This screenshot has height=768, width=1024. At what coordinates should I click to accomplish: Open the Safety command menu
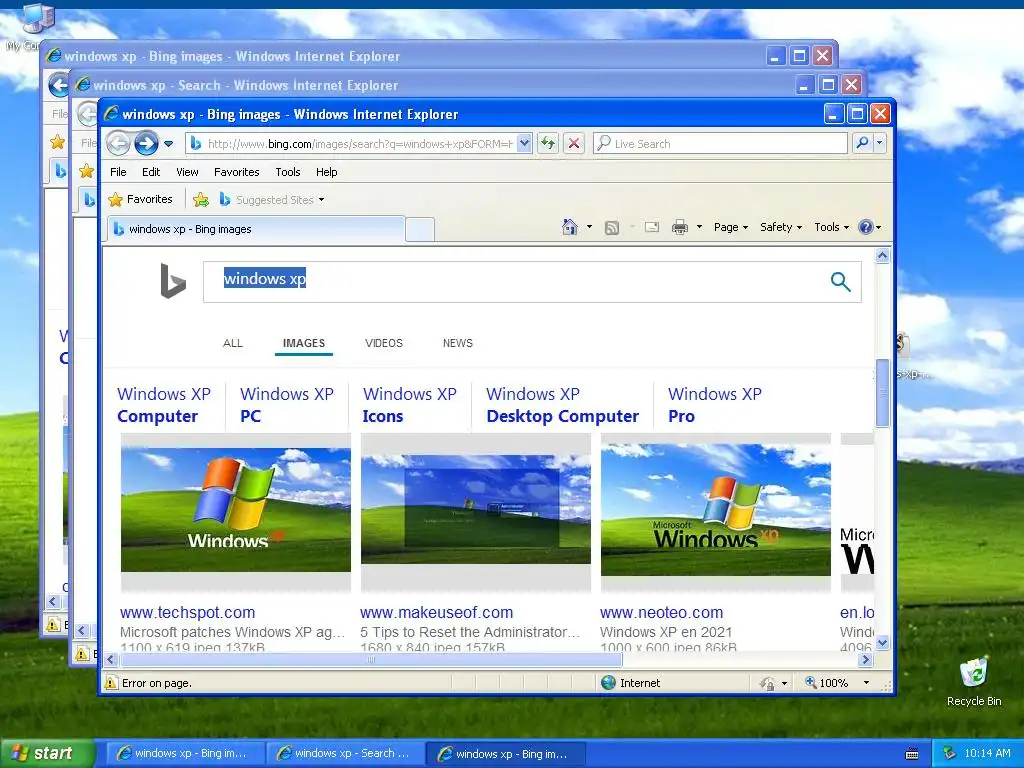[781, 227]
